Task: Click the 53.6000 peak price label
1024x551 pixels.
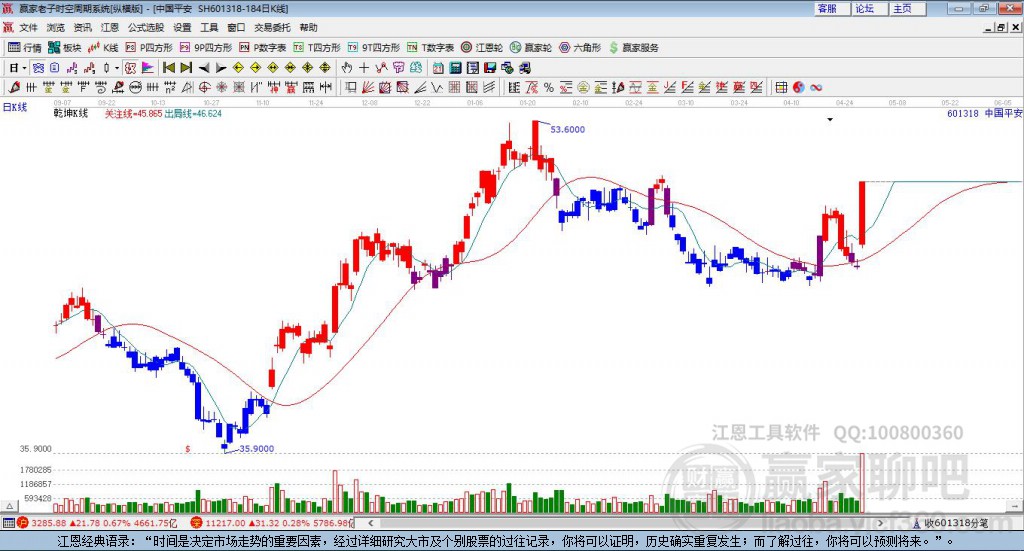Action: coord(567,130)
